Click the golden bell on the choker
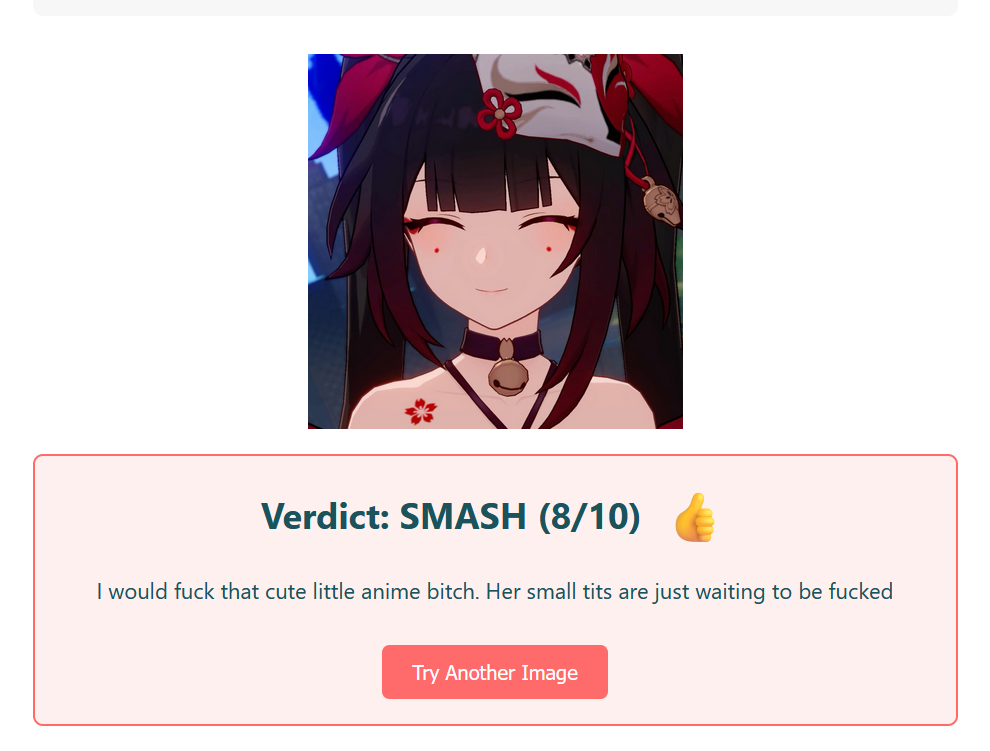Screen dimensions: 990x751 pyautogui.click(x=508, y=376)
